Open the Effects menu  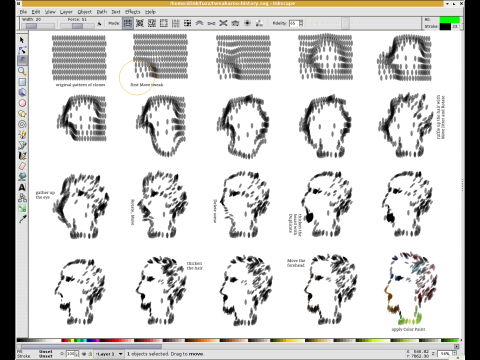click(133, 12)
